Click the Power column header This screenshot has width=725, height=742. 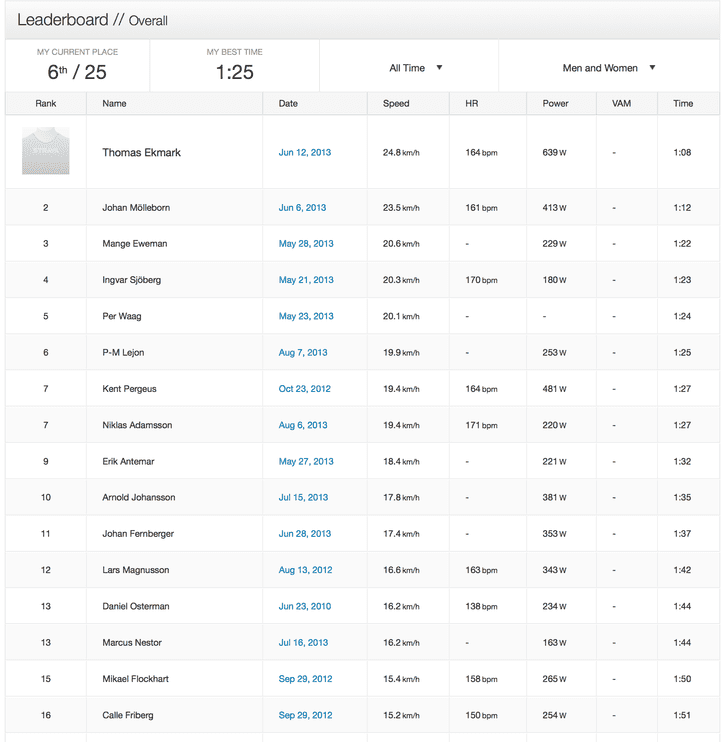[555, 103]
